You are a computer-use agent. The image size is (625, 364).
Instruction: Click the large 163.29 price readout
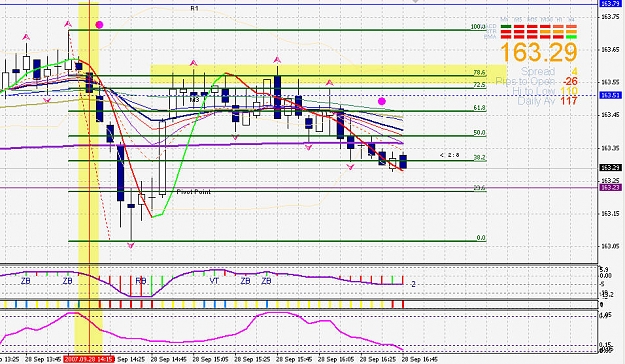coord(538,52)
